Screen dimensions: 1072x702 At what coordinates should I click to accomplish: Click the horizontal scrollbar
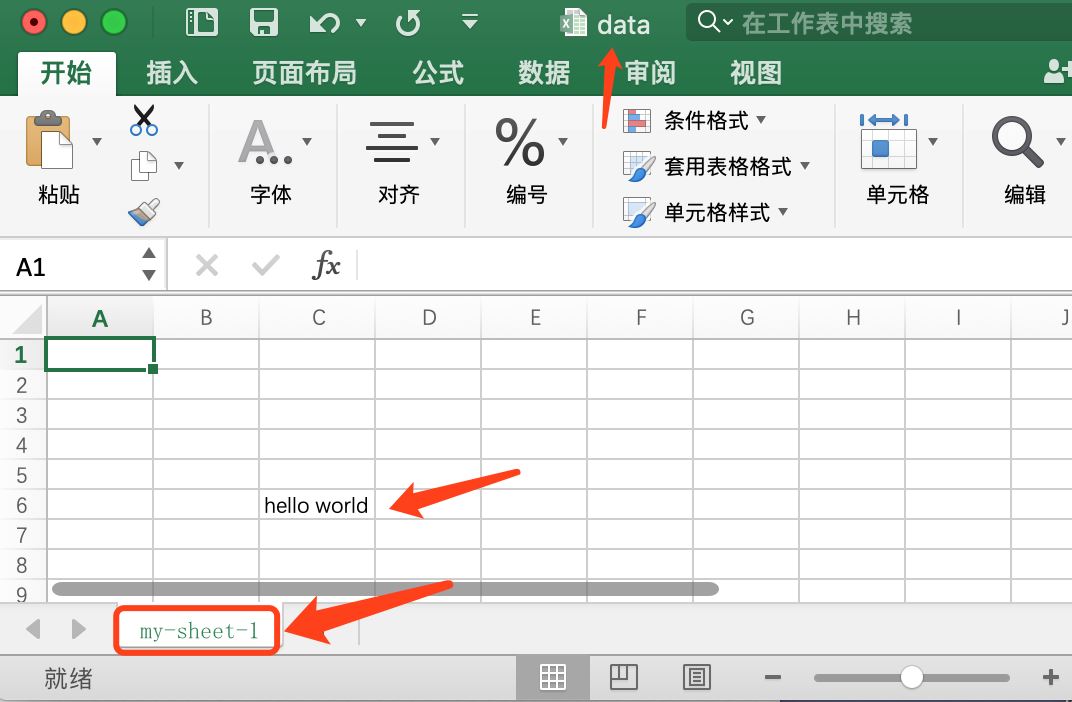click(386, 589)
